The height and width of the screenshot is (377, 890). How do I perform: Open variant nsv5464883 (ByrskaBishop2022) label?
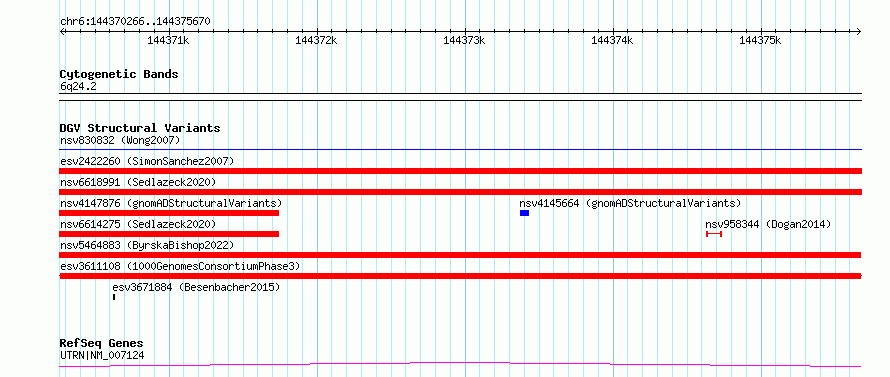click(147, 245)
